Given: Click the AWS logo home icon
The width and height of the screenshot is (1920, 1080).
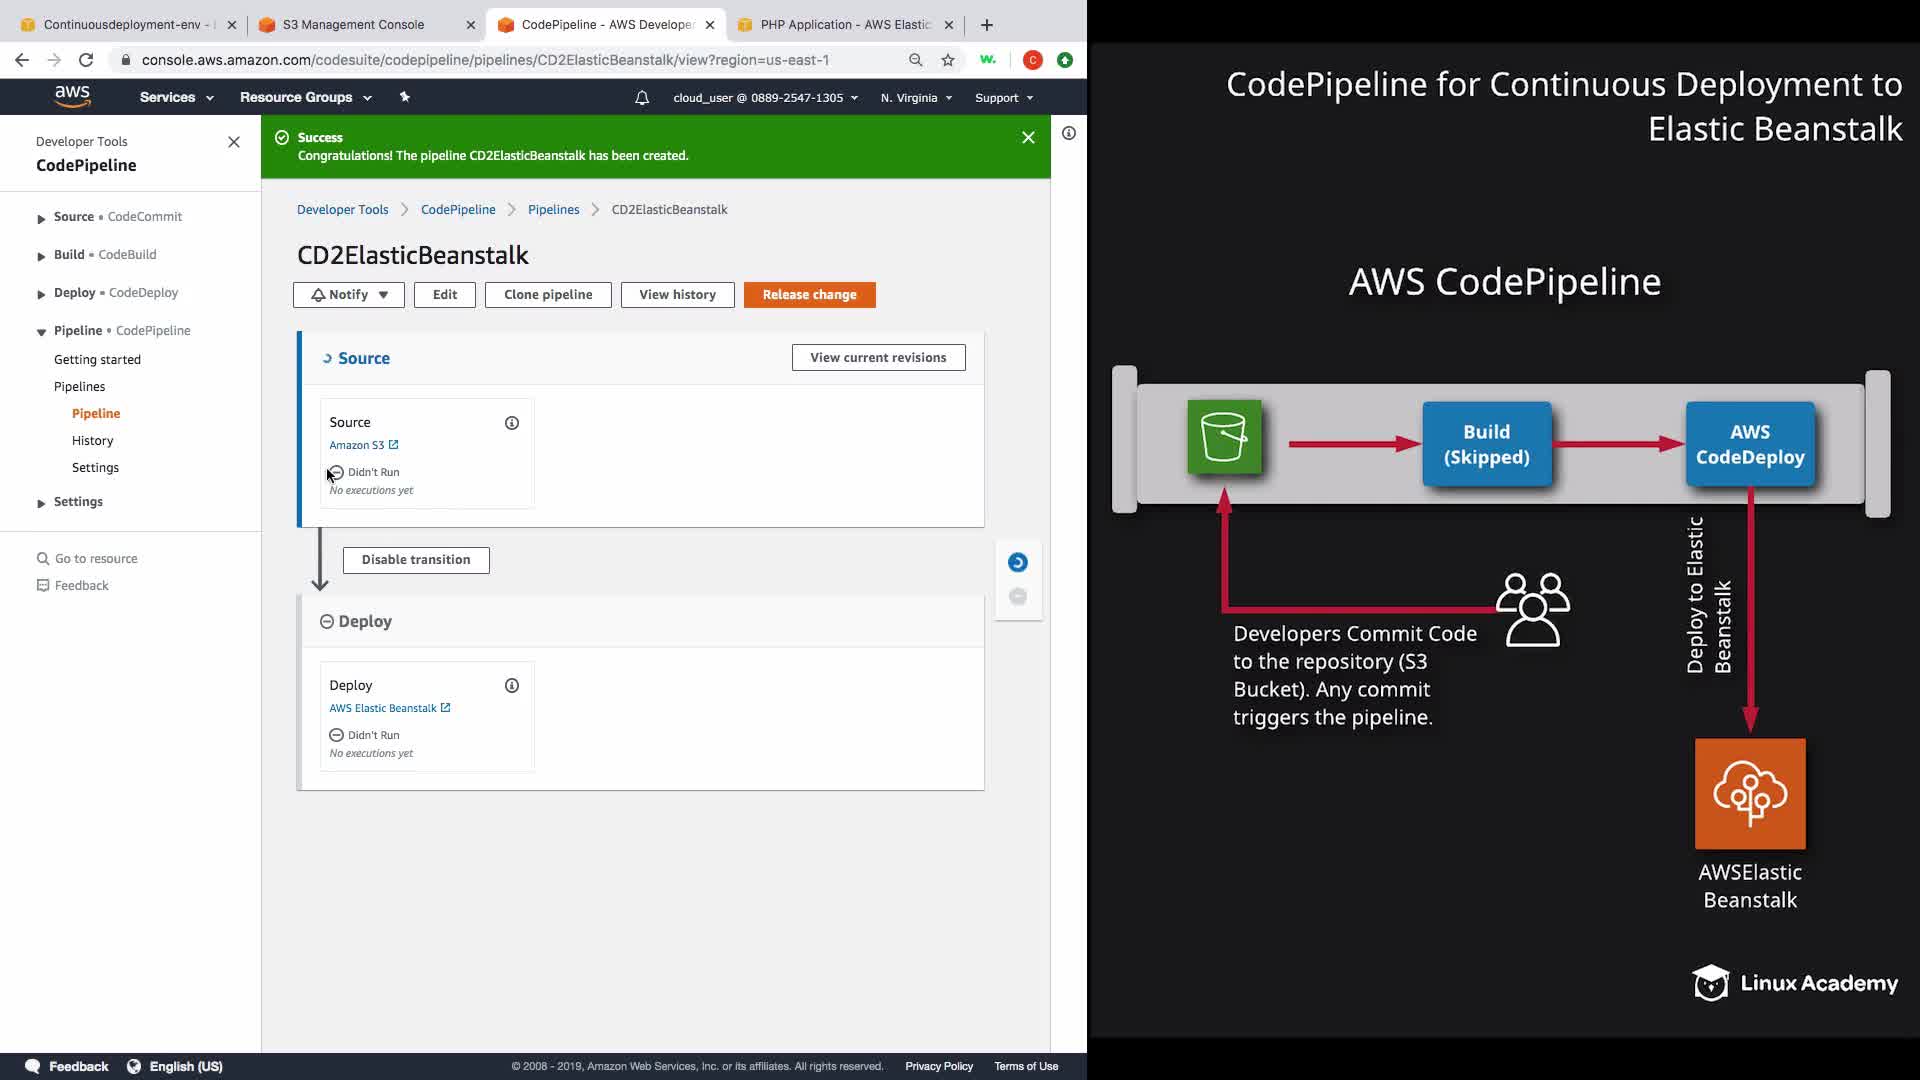Looking at the screenshot, I should coord(72,97).
